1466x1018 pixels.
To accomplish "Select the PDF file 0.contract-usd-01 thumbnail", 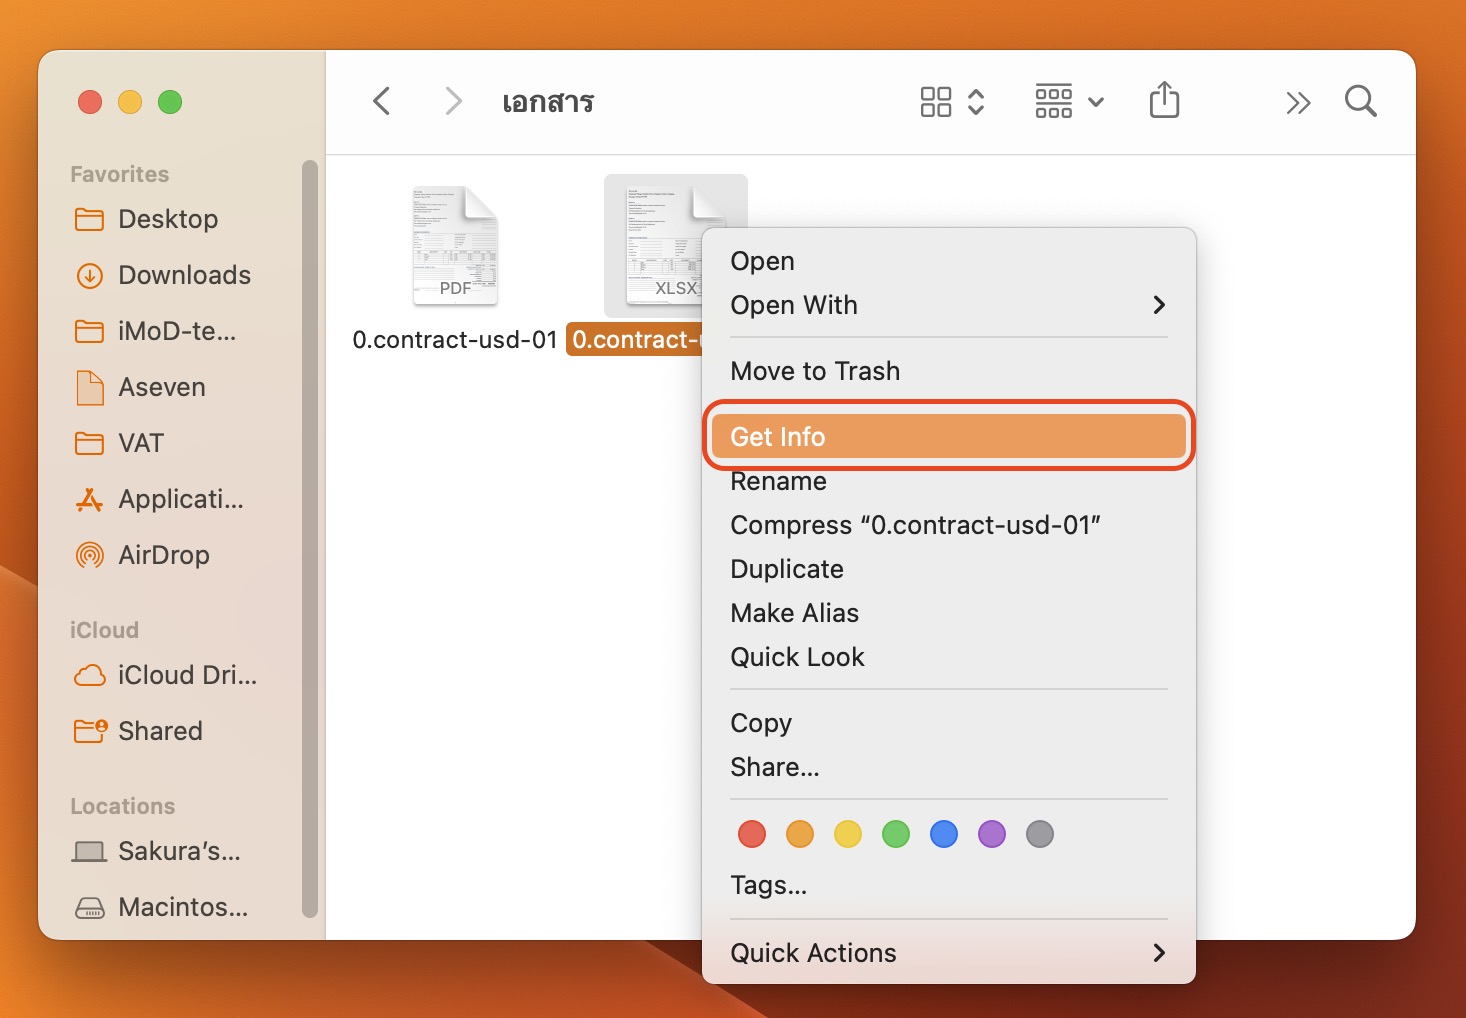I will click(x=455, y=246).
